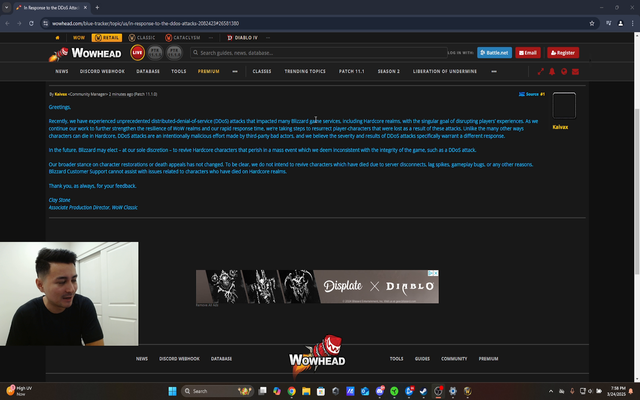Open Steam from the taskbar
This screenshot has height=400, width=640.
[423, 391]
